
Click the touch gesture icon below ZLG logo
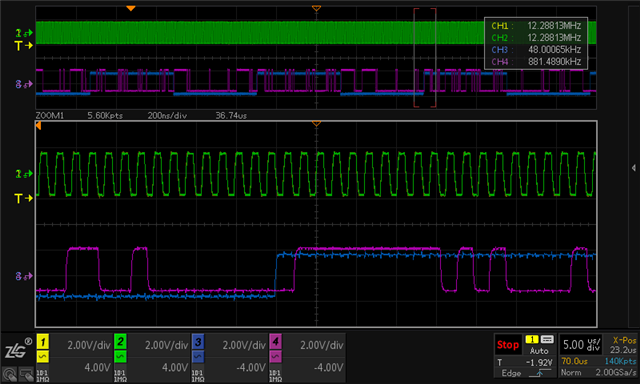tap(9, 374)
